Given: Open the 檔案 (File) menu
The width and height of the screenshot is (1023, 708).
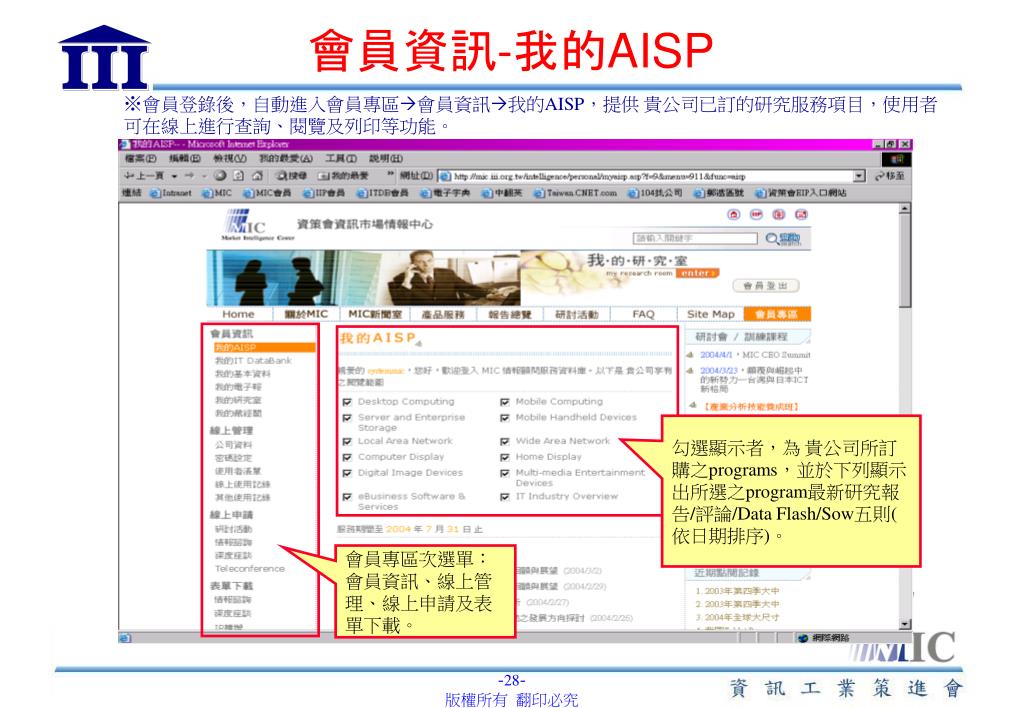Looking at the screenshot, I should coord(140,159).
